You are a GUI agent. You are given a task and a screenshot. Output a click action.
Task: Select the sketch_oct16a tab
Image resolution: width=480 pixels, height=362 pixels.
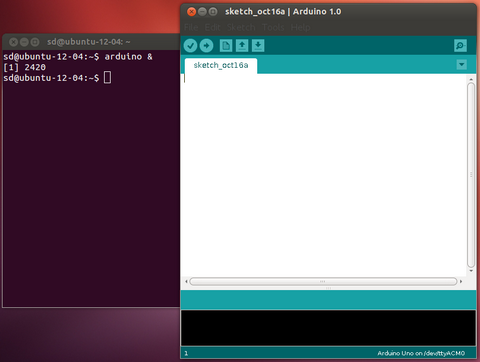click(221, 65)
